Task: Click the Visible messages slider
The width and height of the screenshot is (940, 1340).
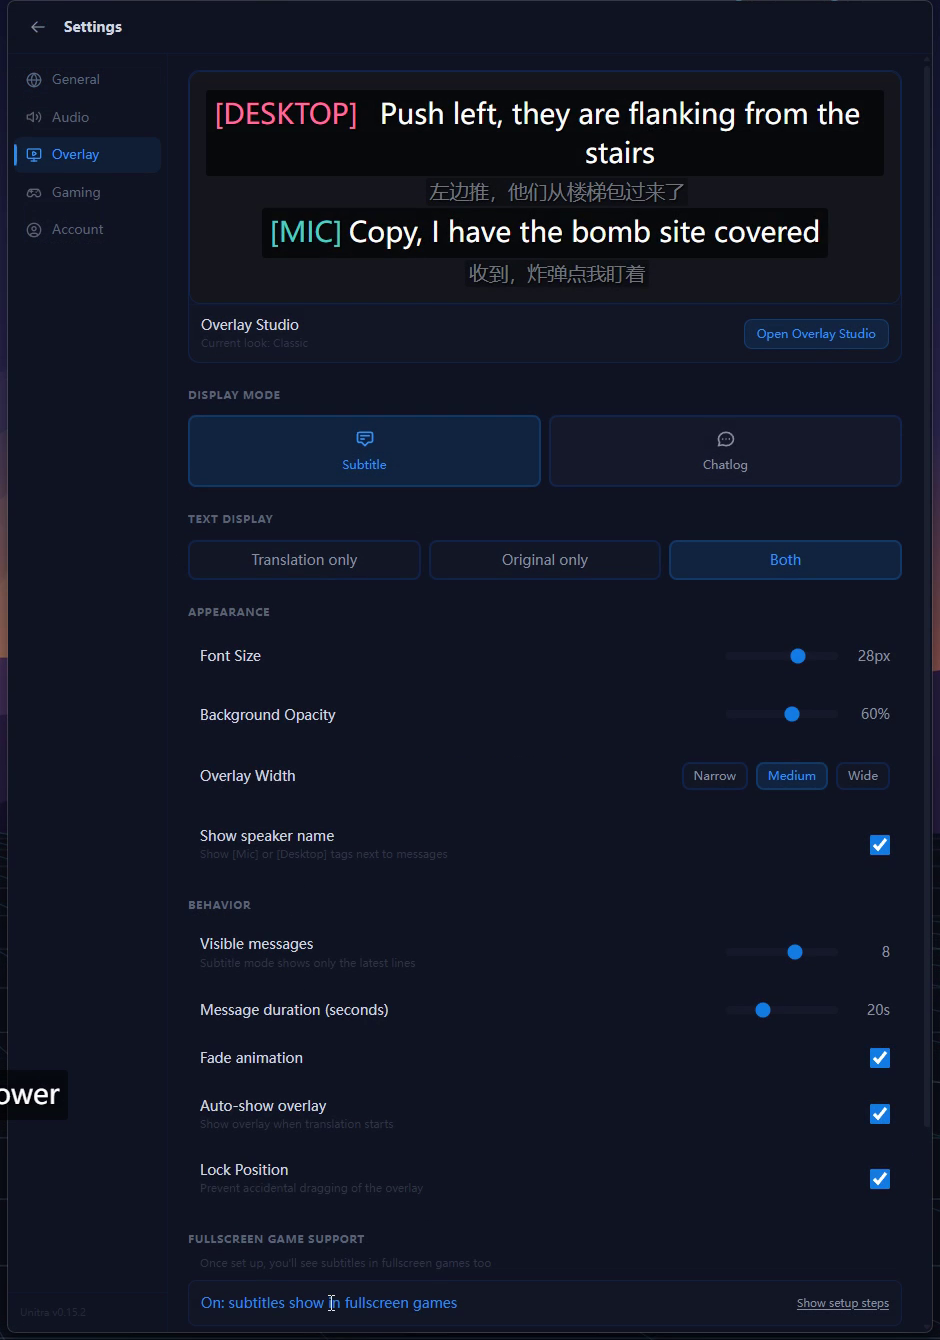Action: [782, 952]
